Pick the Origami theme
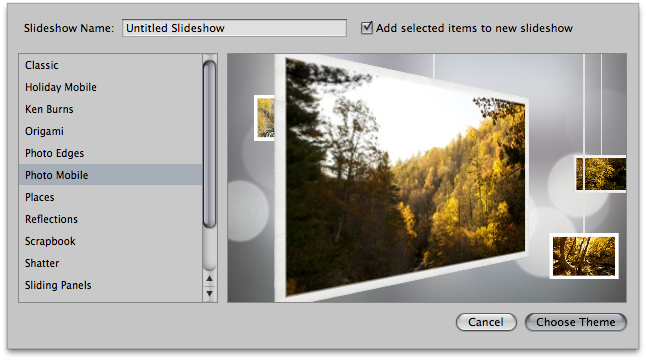The height and width of the screenshot is (360, 646). 110,131
